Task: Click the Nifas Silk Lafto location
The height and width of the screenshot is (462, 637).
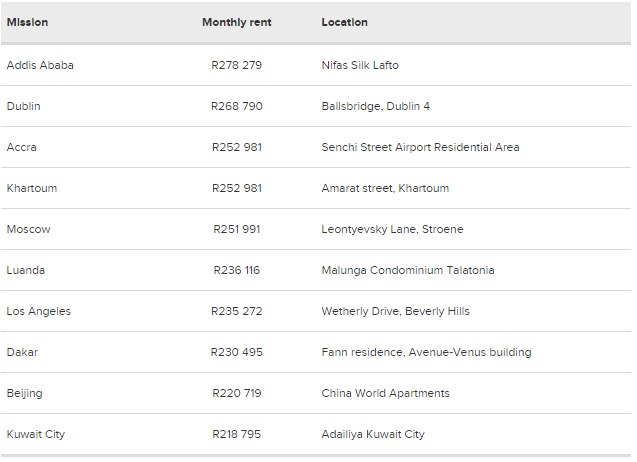Action: click(360, 65)
